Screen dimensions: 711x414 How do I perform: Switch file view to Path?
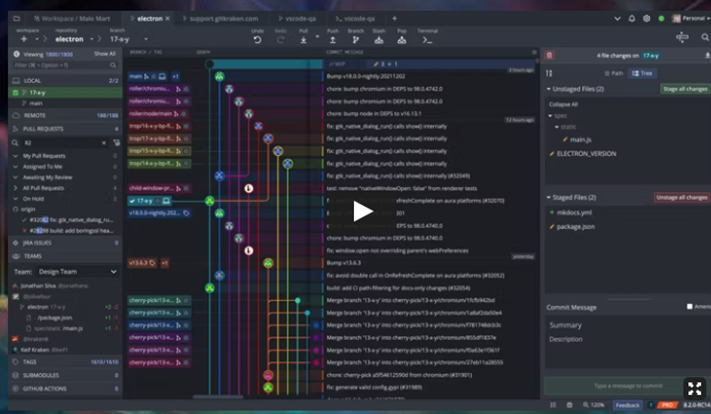pyautogui.click(x=614, y=73)
